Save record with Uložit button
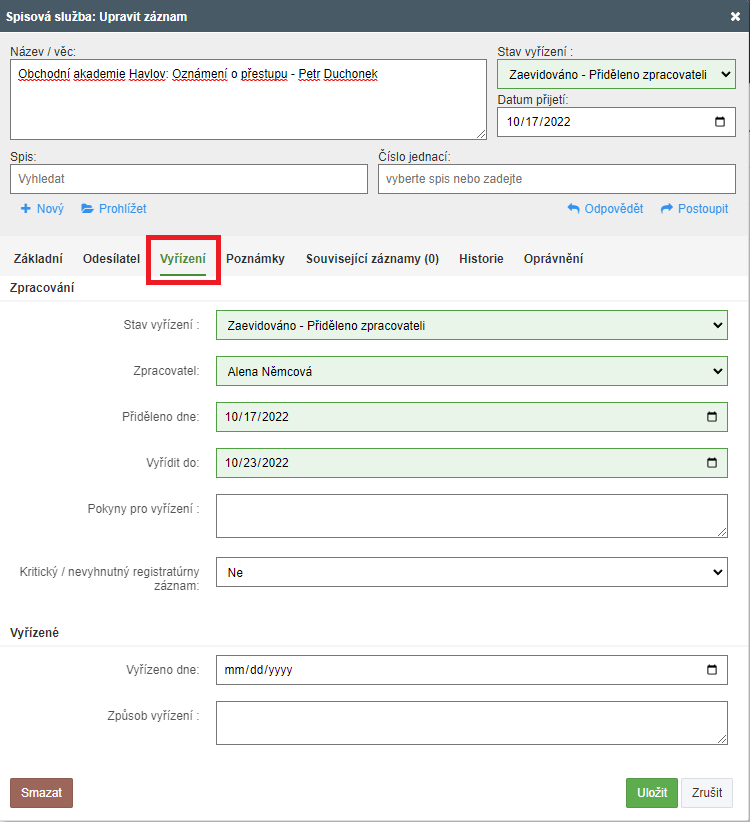 pos(652,793)
